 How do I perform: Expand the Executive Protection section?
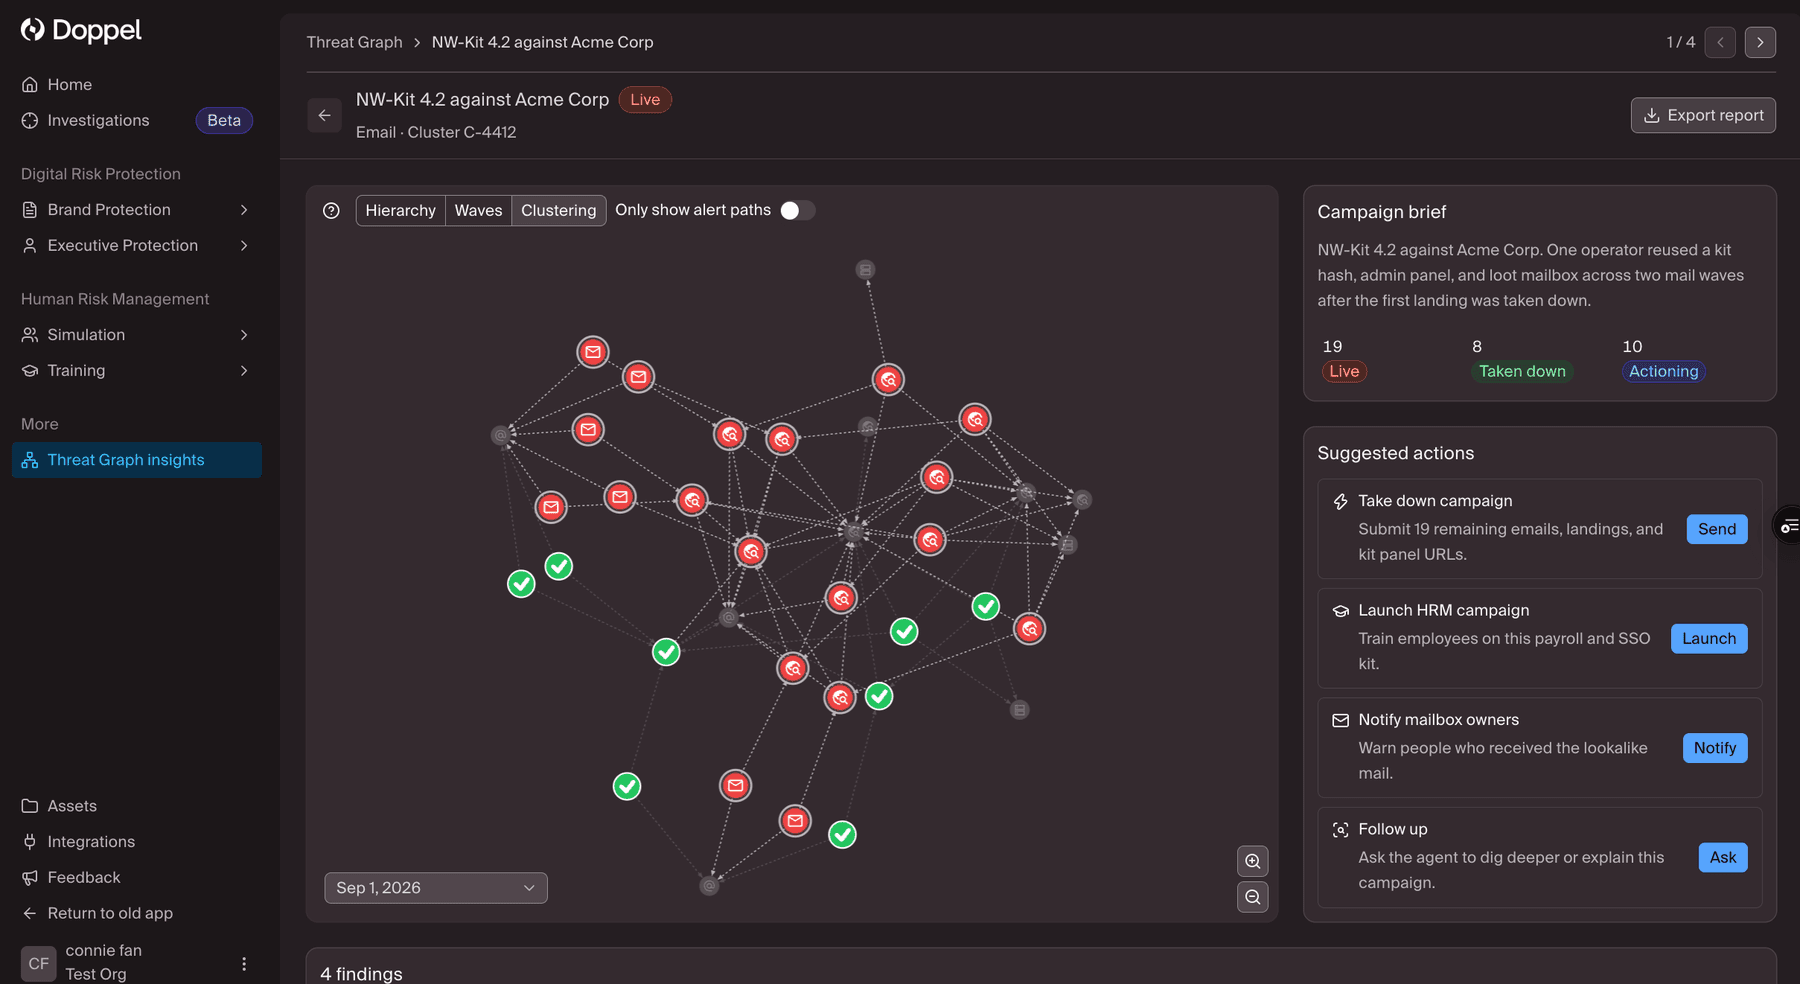(136, 246)
